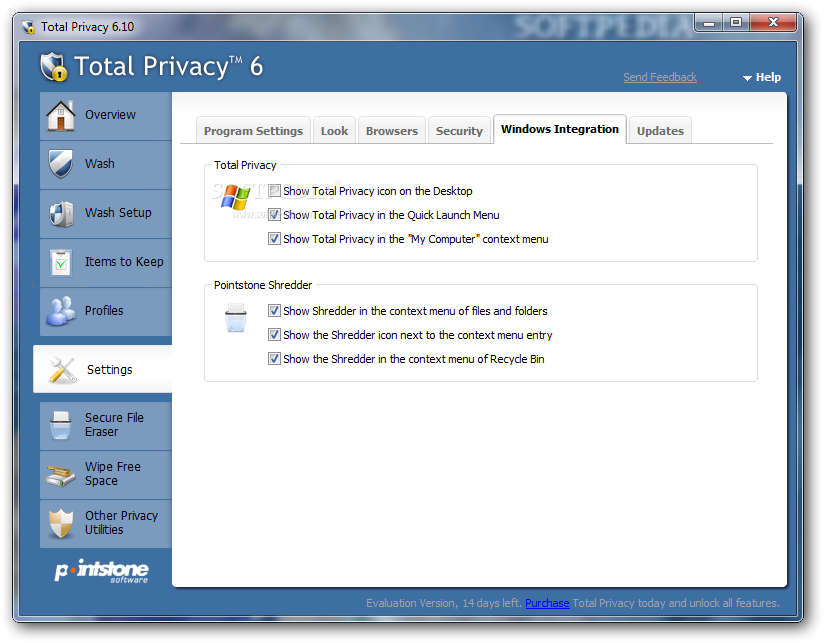Open the Overview section label
The width and height of the screenshot is (824, 643).
point(110,115)
